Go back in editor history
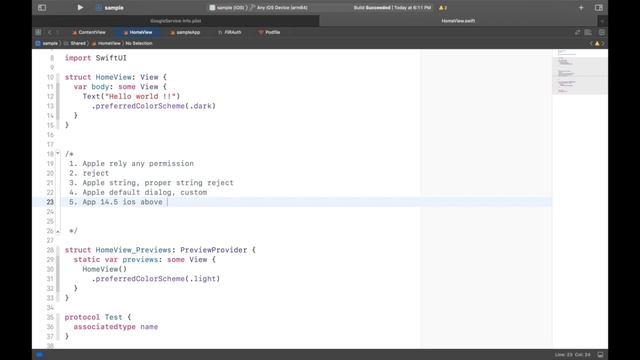640x360 pixels. [50, 32]
